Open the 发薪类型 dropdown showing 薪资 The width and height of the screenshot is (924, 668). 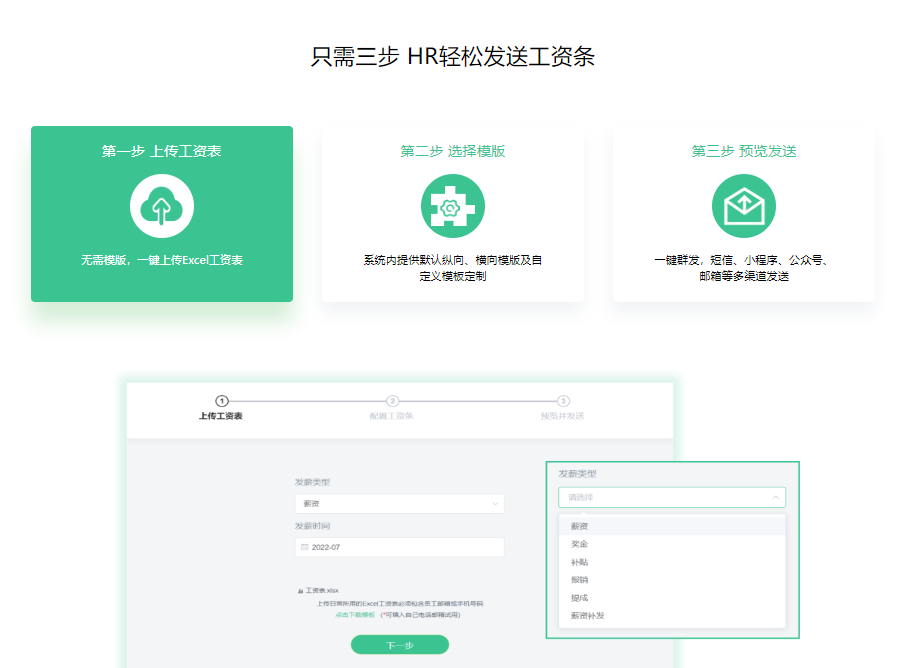click(400, 501)
